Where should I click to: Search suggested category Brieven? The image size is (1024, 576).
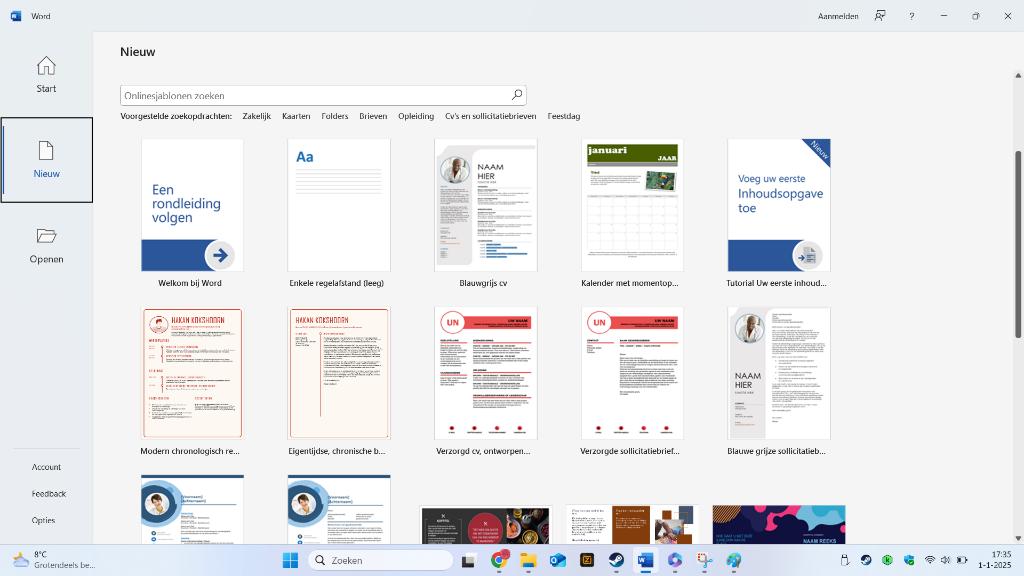[x=373, y=116]
